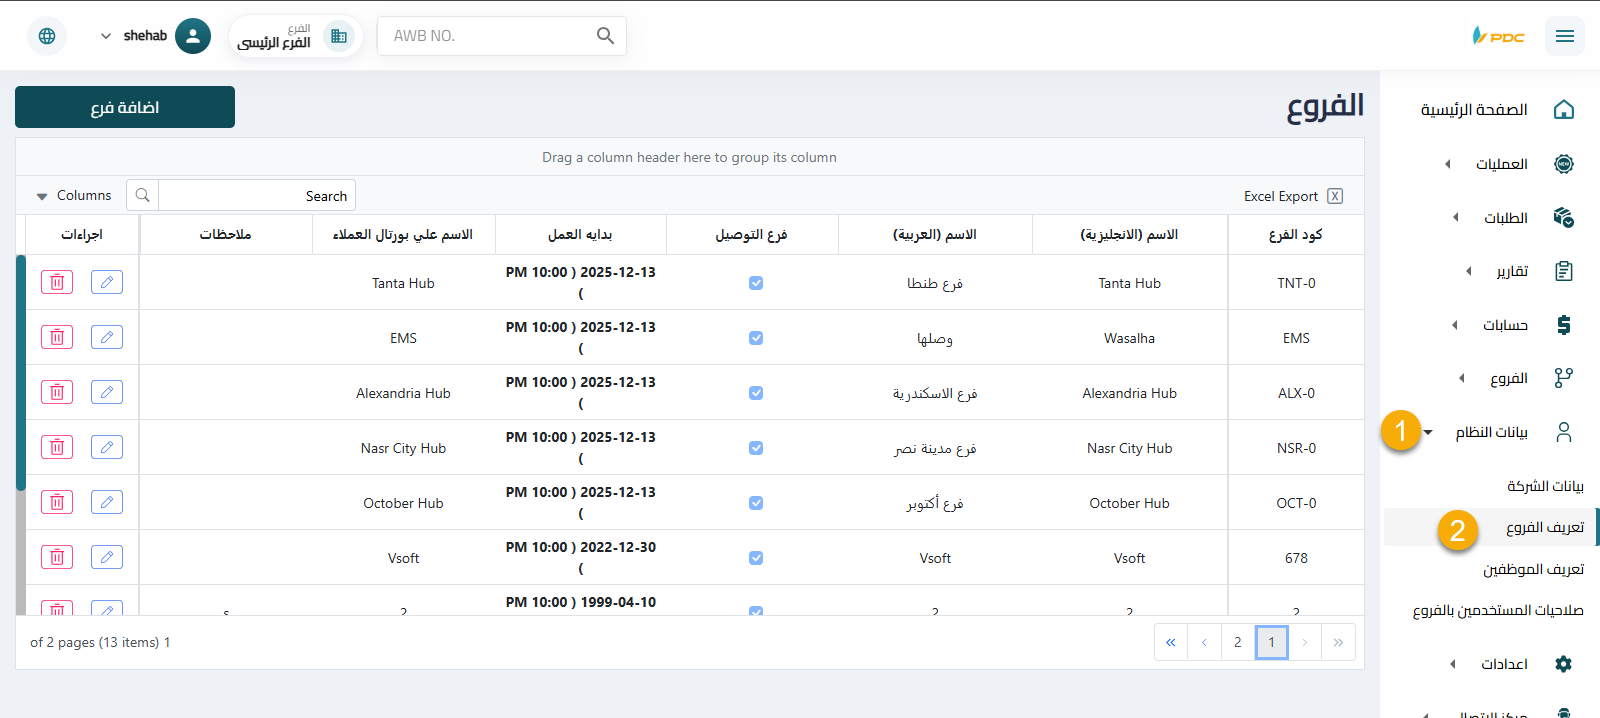Sort by كود الفرع column header
Image resolution: width=1600 pixels, height=718 pixels.
[x=1296, y=234]
